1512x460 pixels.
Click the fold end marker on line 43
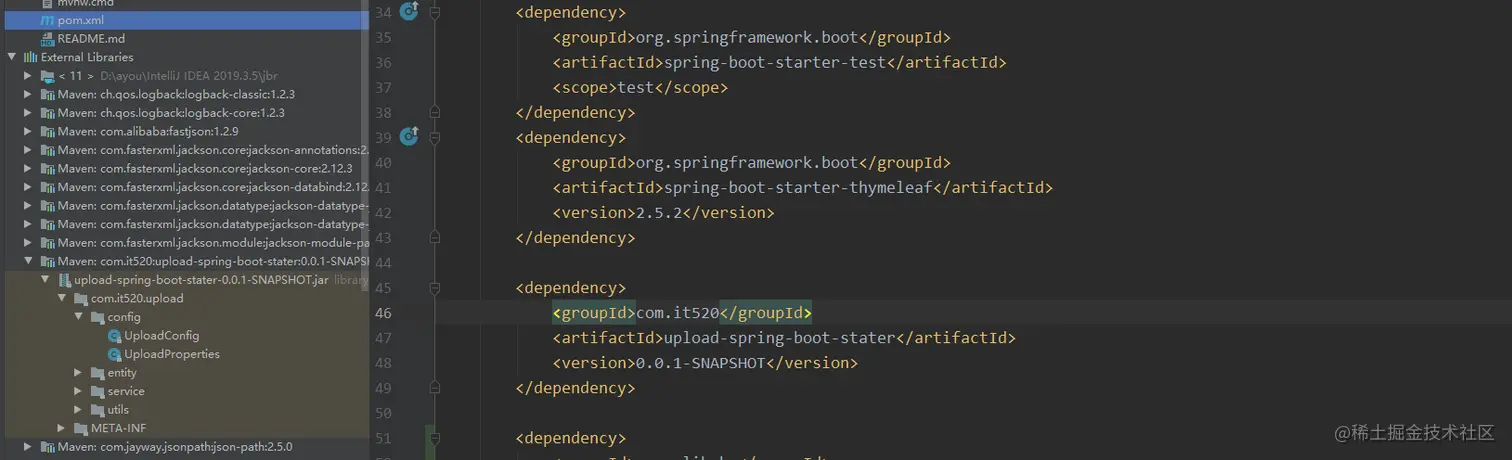pyautogui.click(x=434, y=238)
